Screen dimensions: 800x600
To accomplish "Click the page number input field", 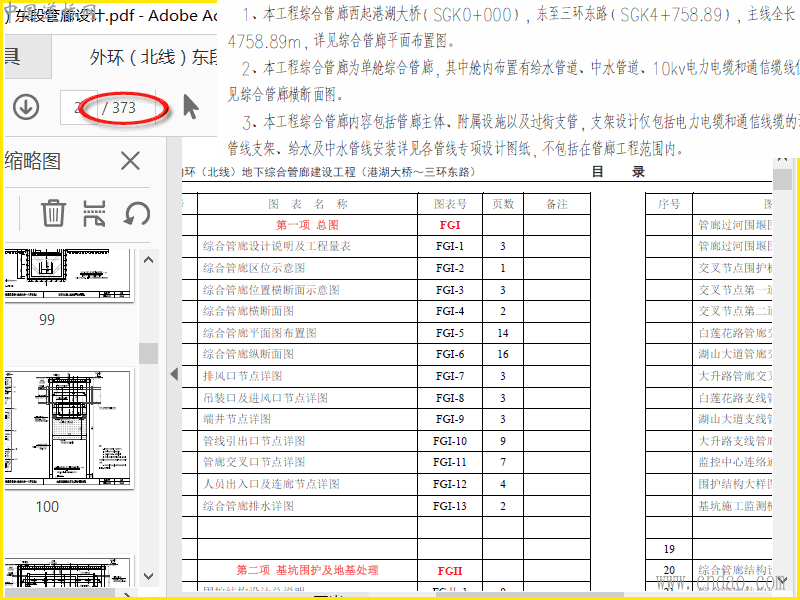I will 79,107.
